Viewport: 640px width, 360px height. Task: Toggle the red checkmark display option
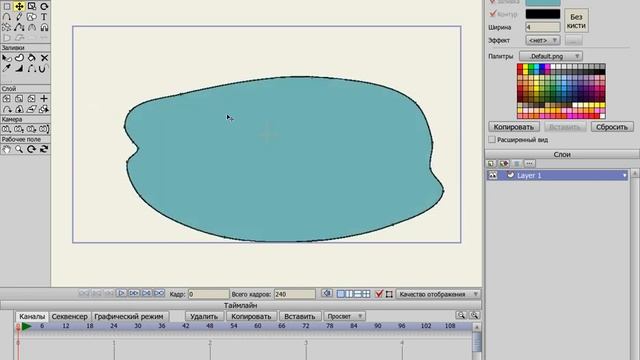pos(379,294)
